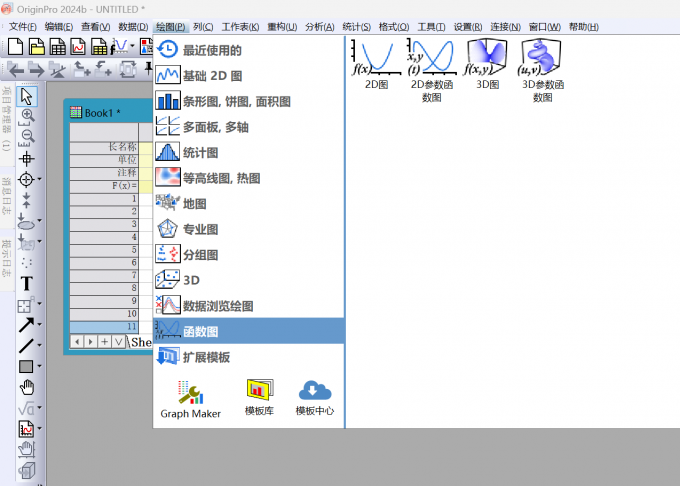Open the Column (列) menu
680x486 pixels.
tap(203, 27)
